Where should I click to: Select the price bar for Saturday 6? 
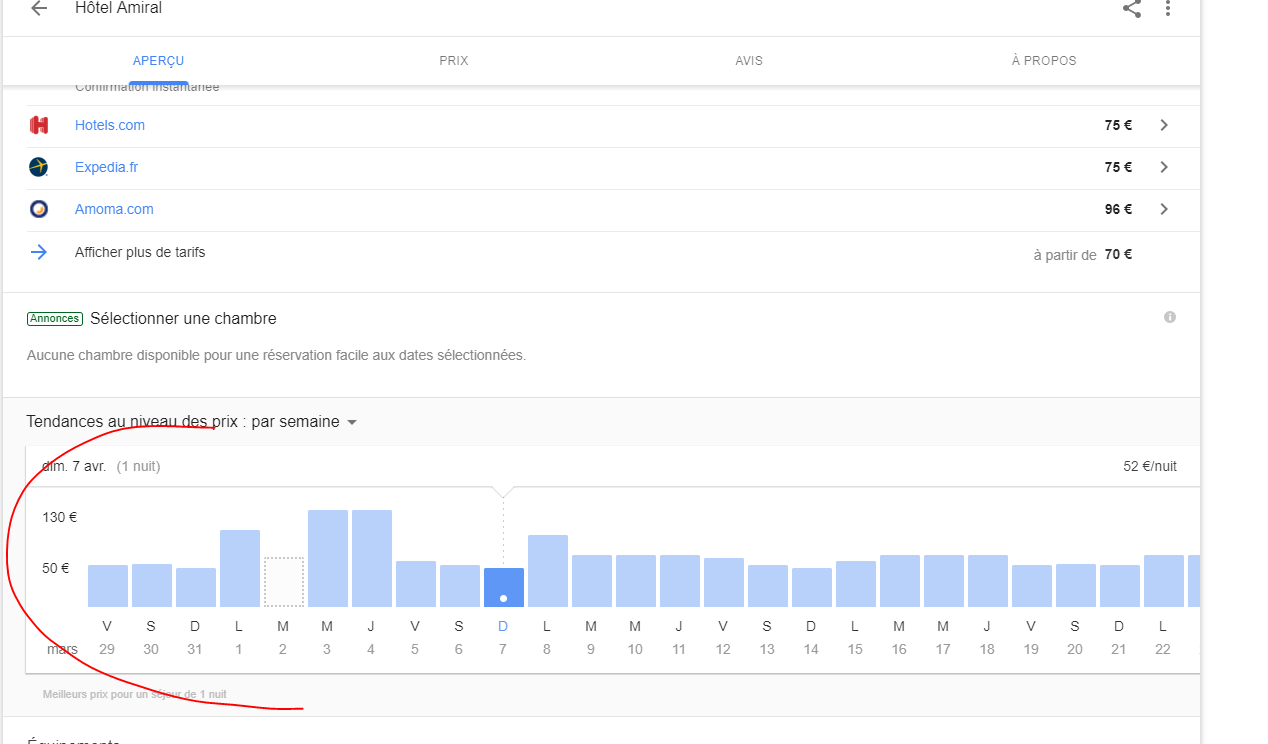pyautogui.click(x=460, y=586)
